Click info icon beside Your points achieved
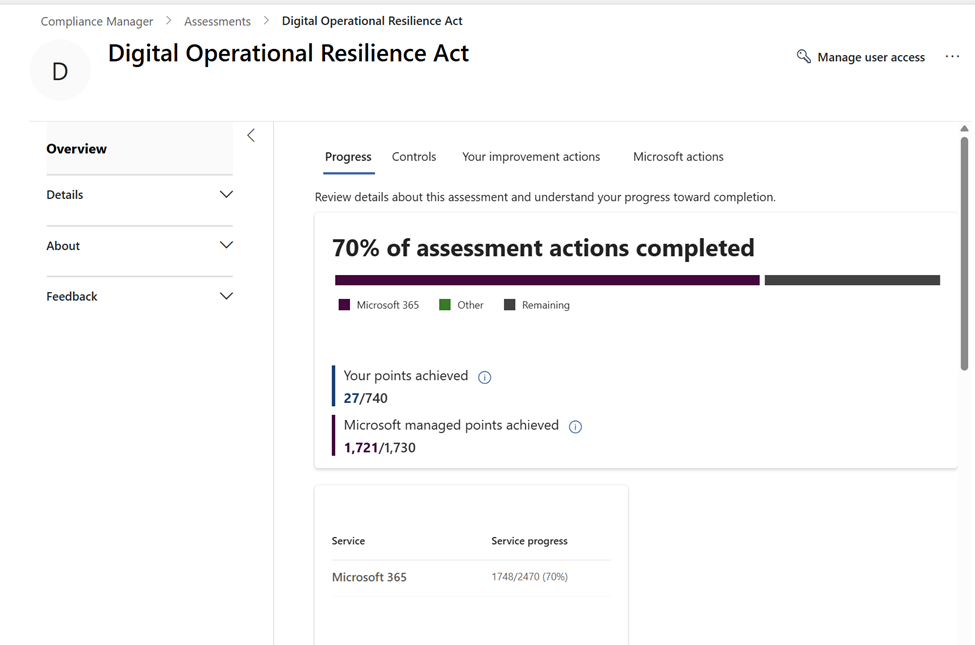This screenshot has height=645, width=975. [x=485, y=377]
